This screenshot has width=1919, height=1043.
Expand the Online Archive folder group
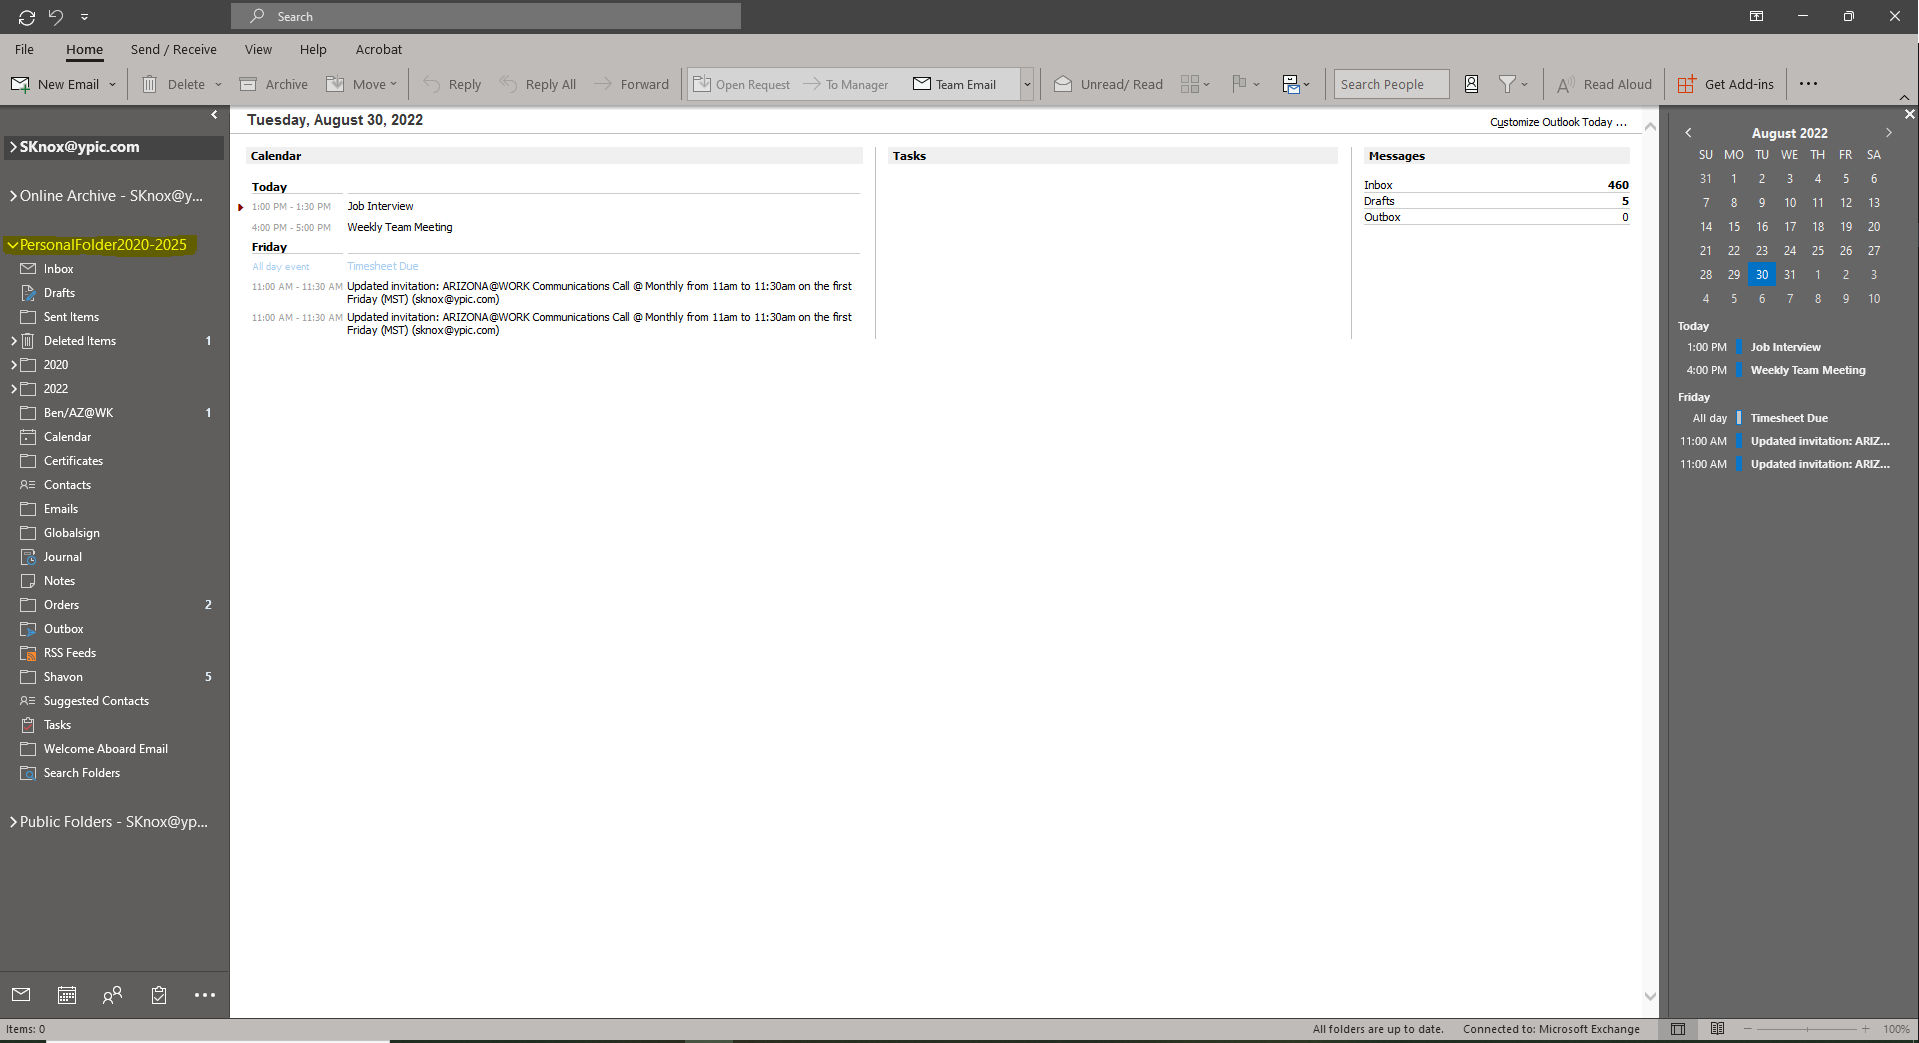pos(13,196)
